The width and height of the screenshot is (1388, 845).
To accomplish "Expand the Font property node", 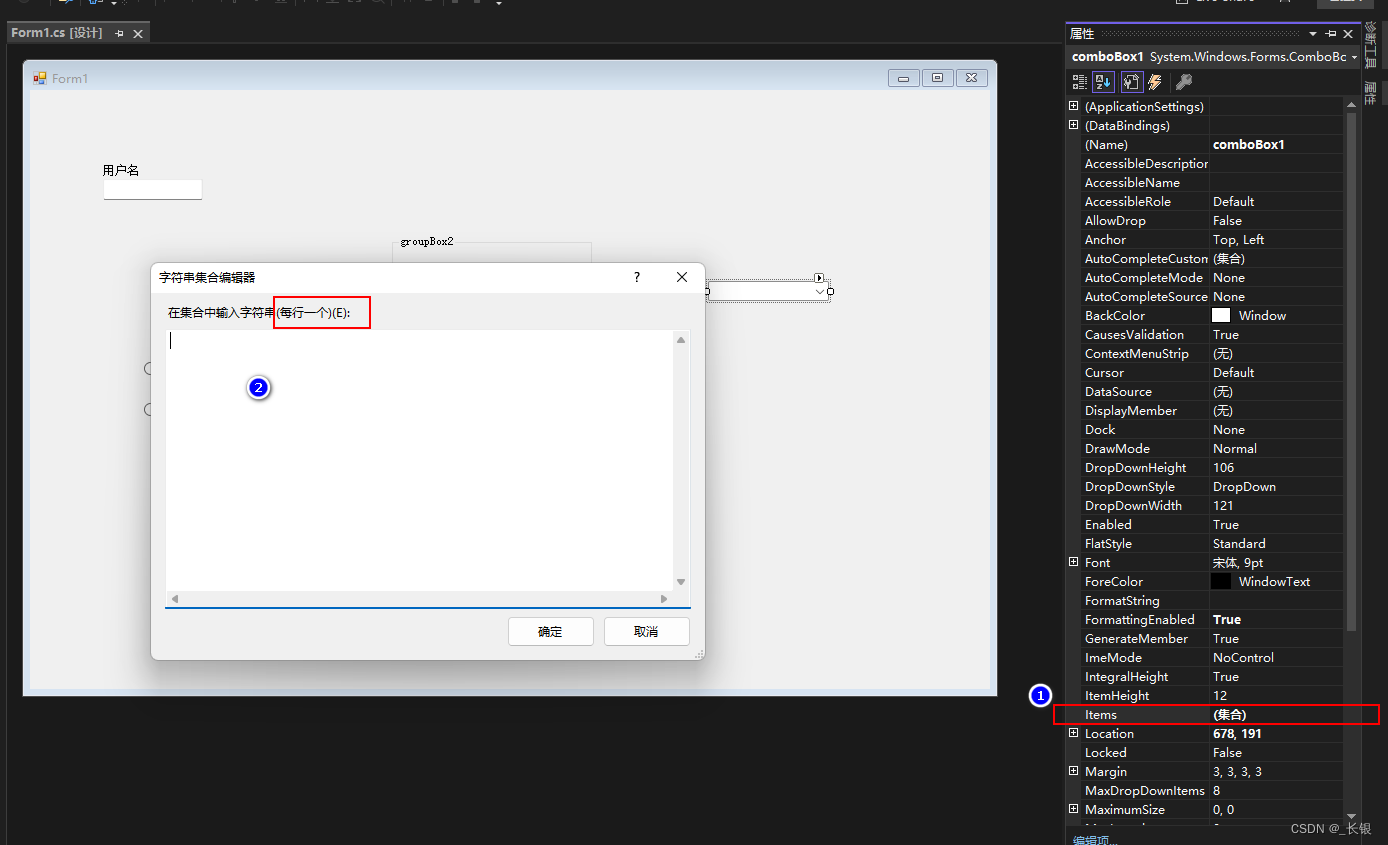I will (1074, 562).
